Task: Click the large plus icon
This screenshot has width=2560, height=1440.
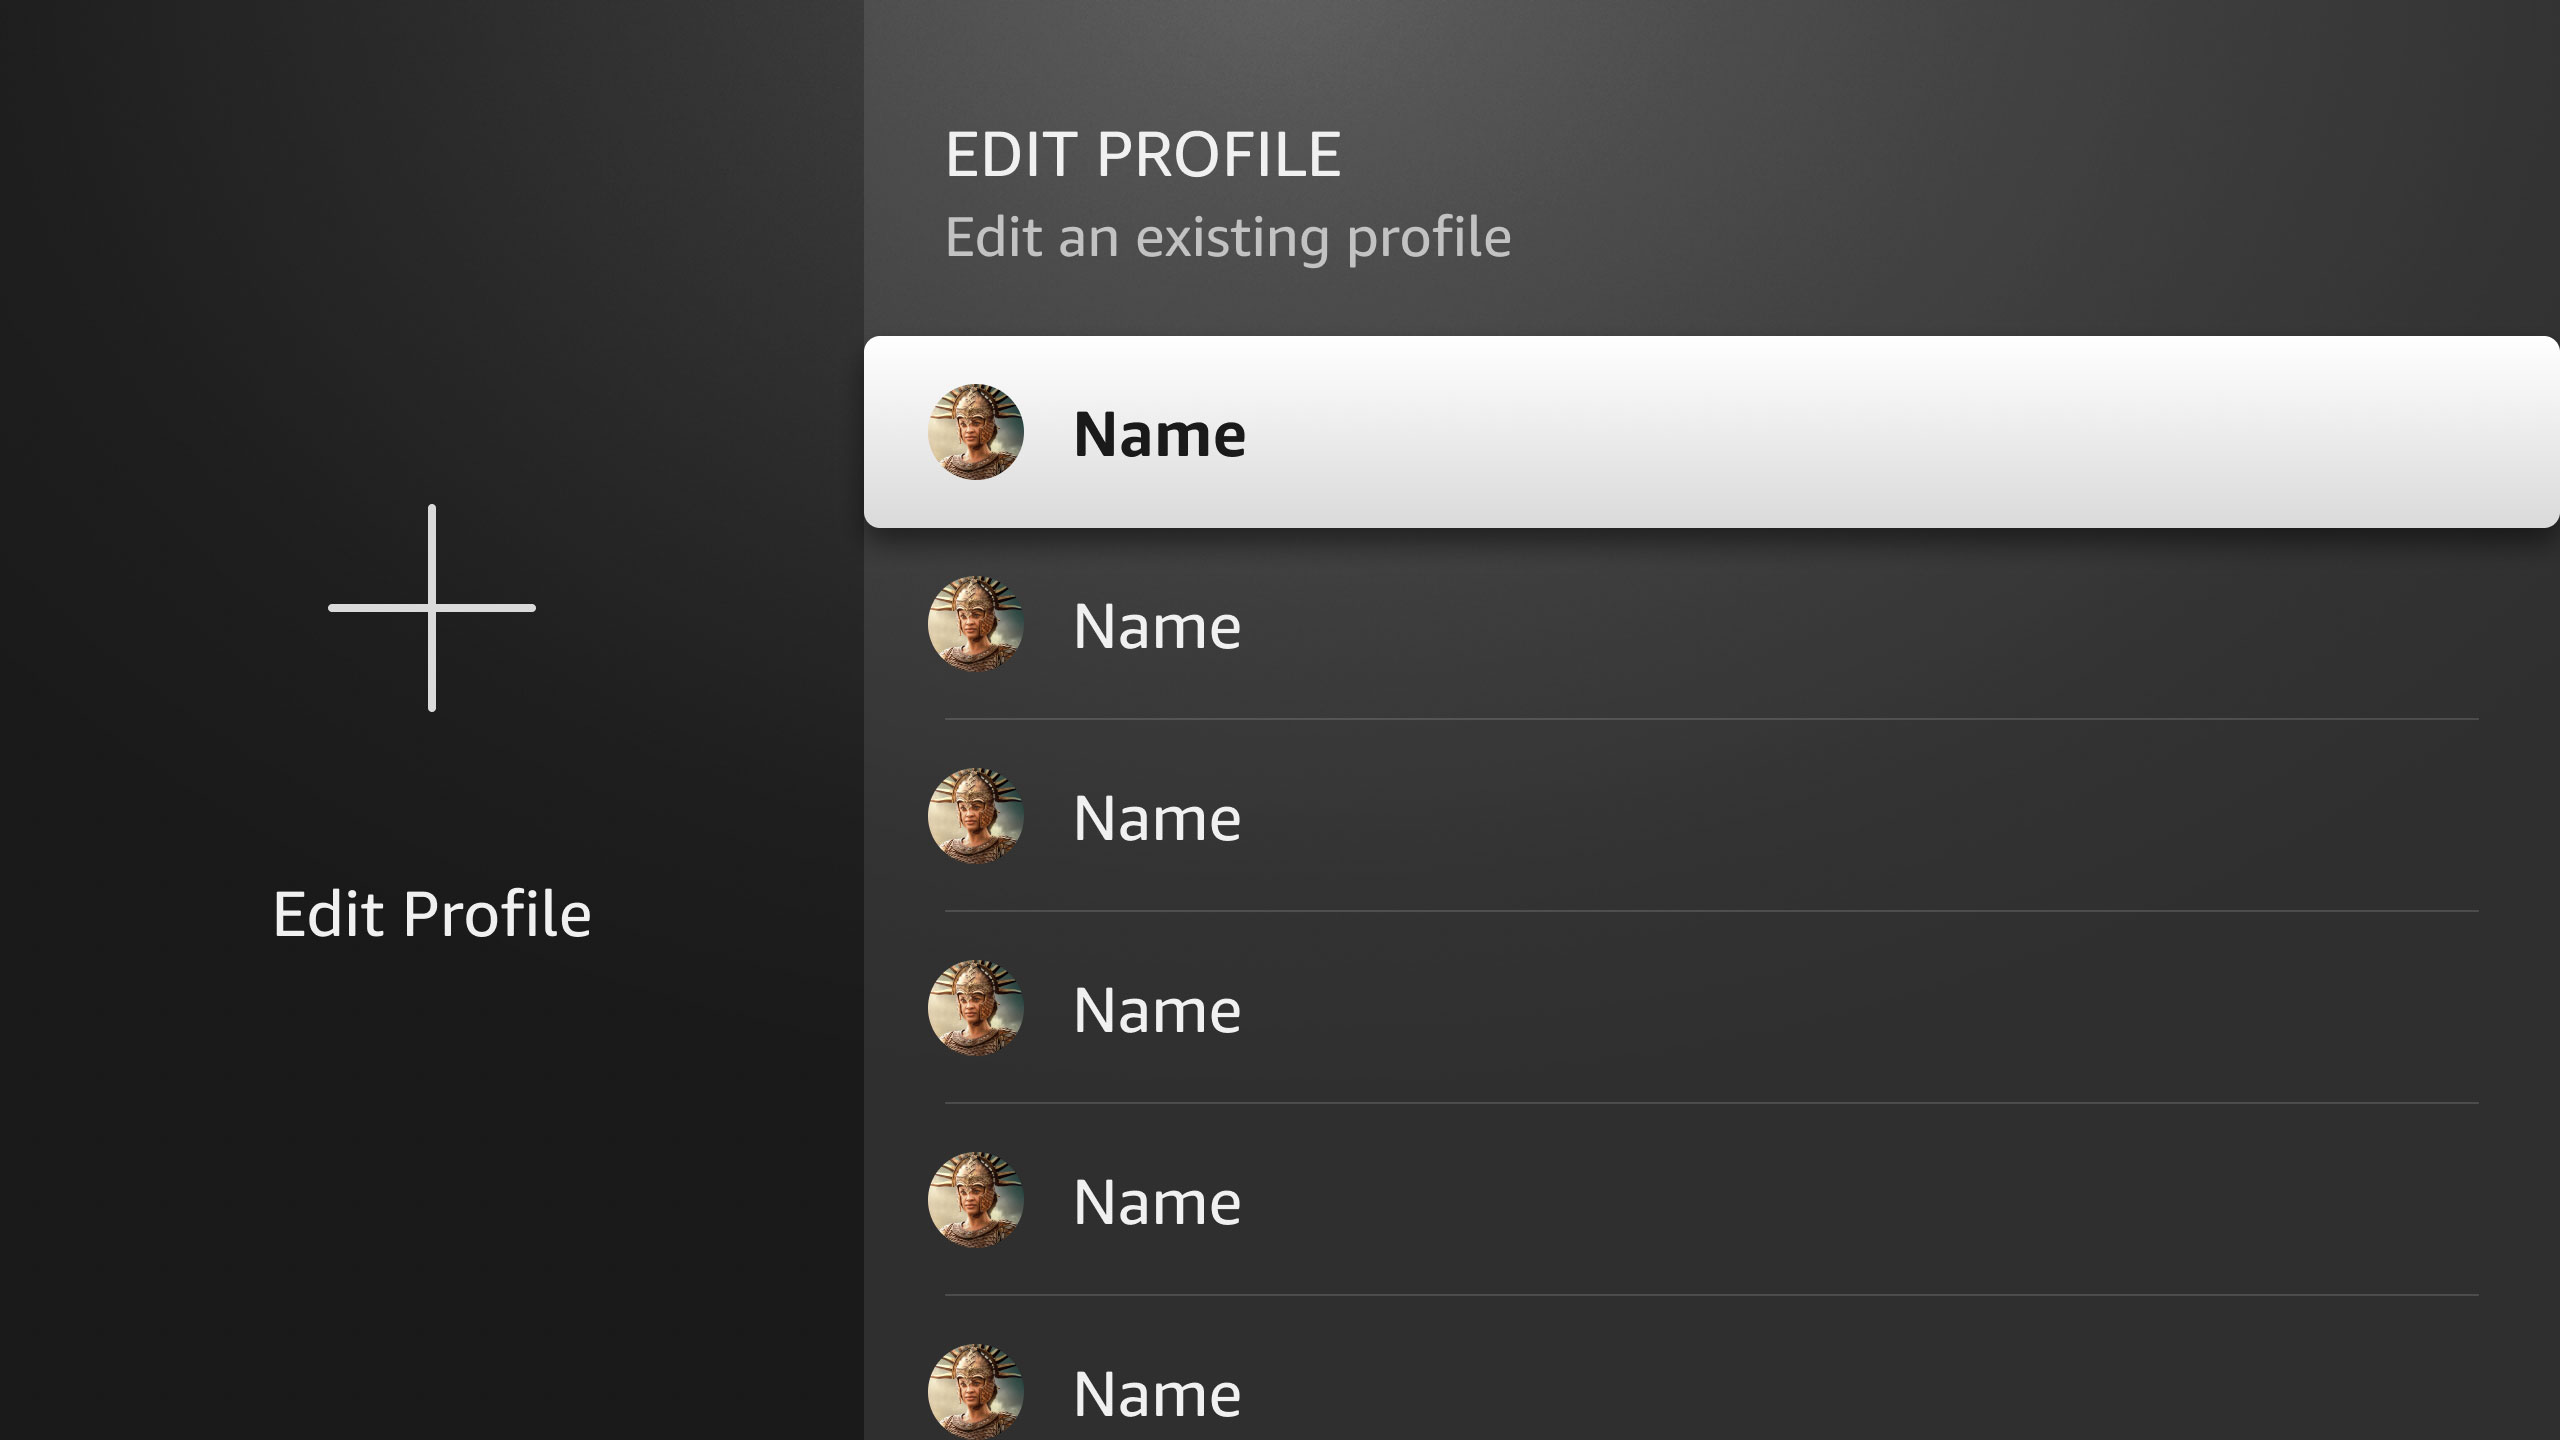Action: [x=432, y=608]
